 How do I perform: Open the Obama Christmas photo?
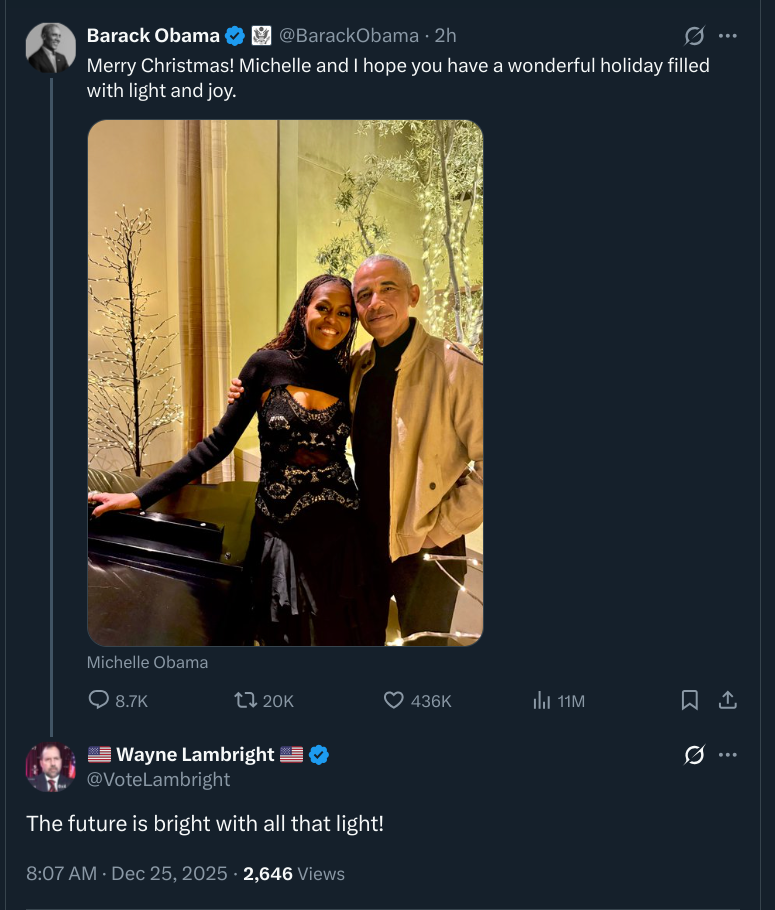(x=285, y=383)
